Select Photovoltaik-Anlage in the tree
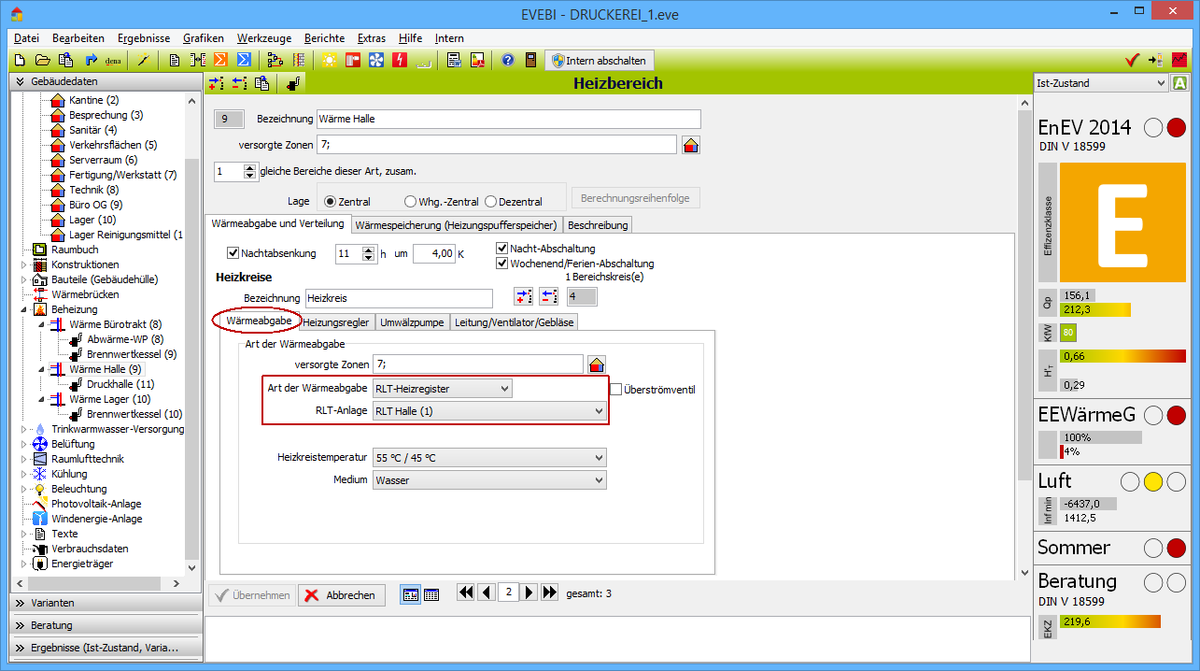Viewport: 1200px width, 671px height. click(95, 504)
